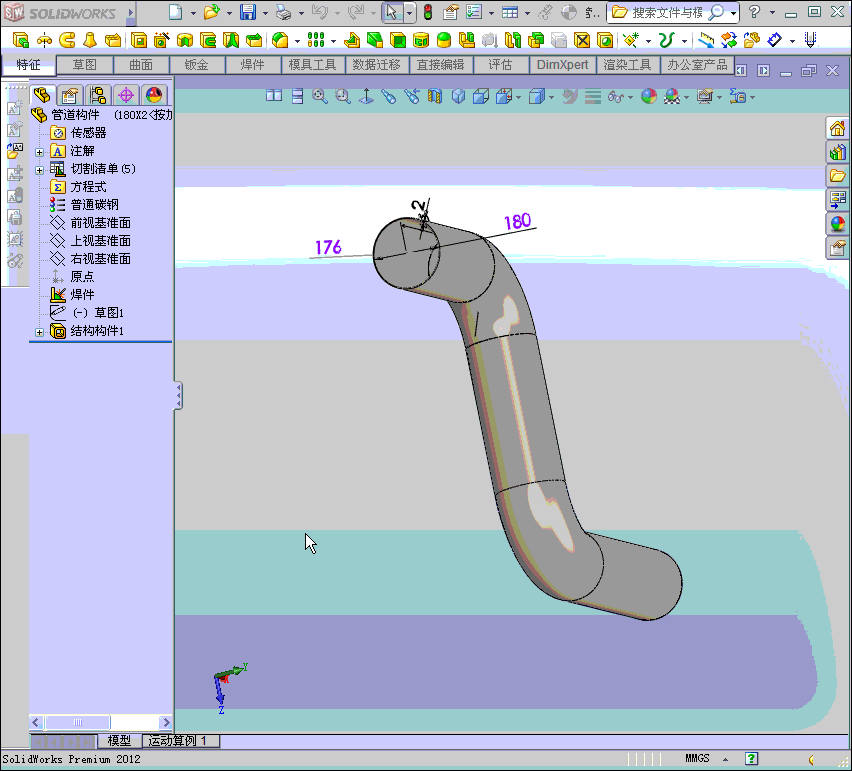The image size is (852, 771).
Task: Open the Linear Pattern dropdown arrow
Action: click(333, 41)
